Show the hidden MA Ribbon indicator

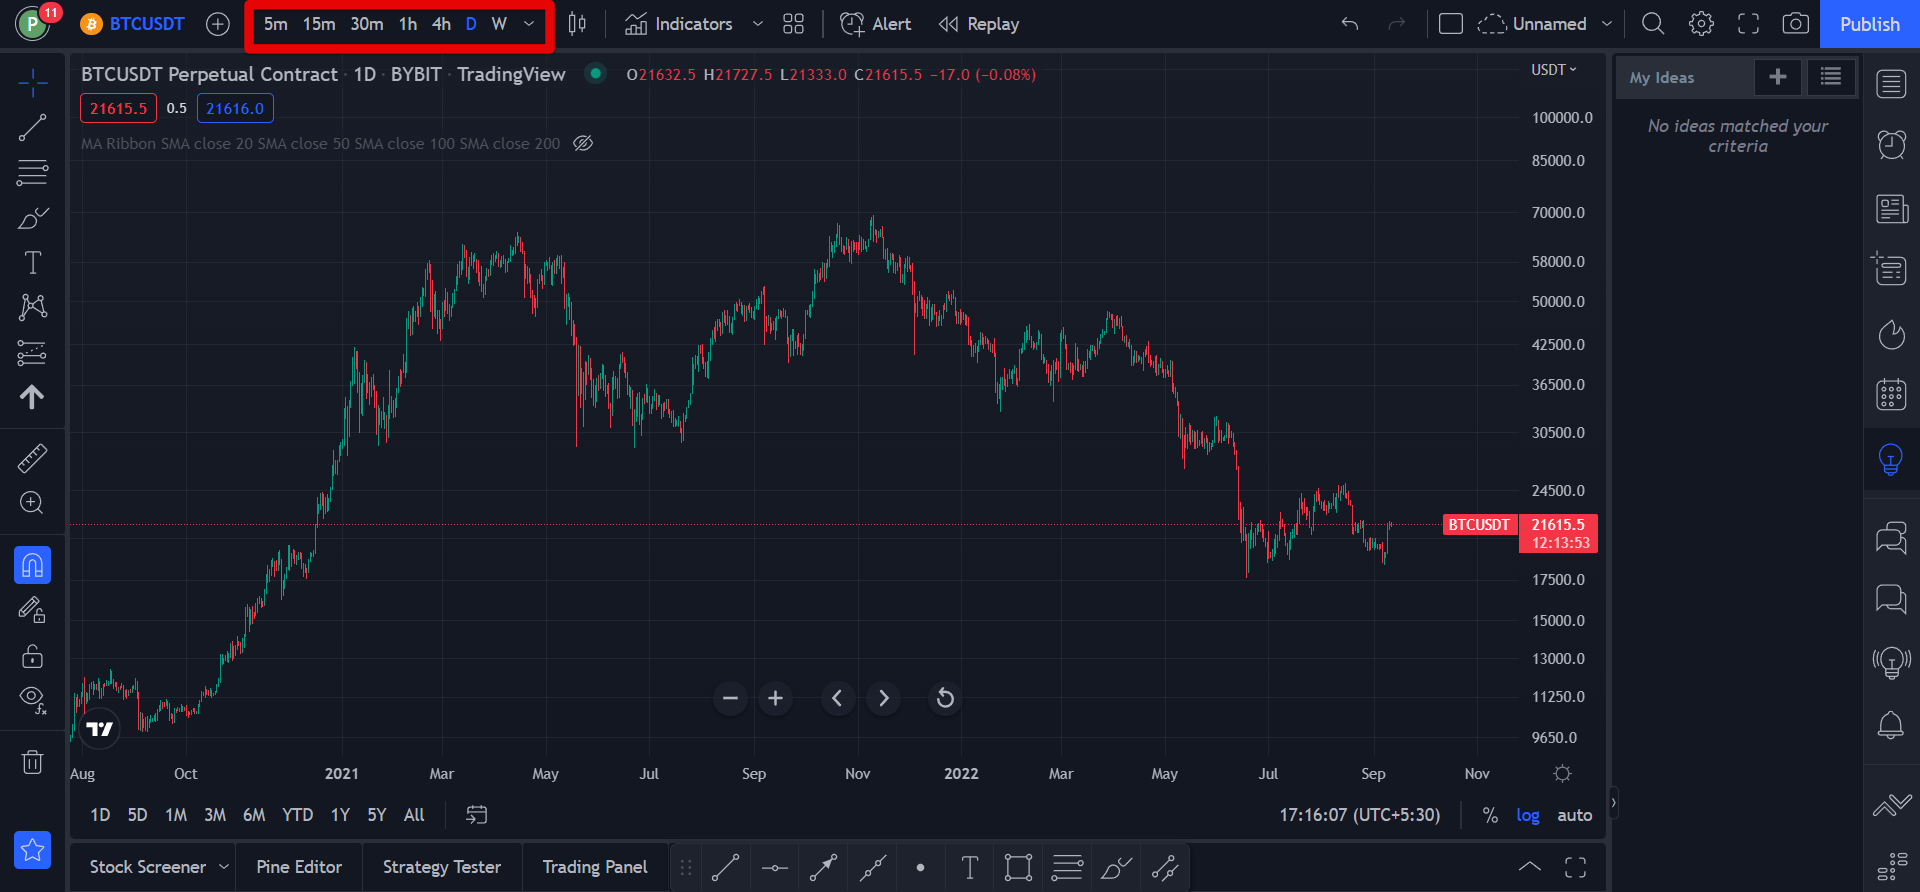583,143
